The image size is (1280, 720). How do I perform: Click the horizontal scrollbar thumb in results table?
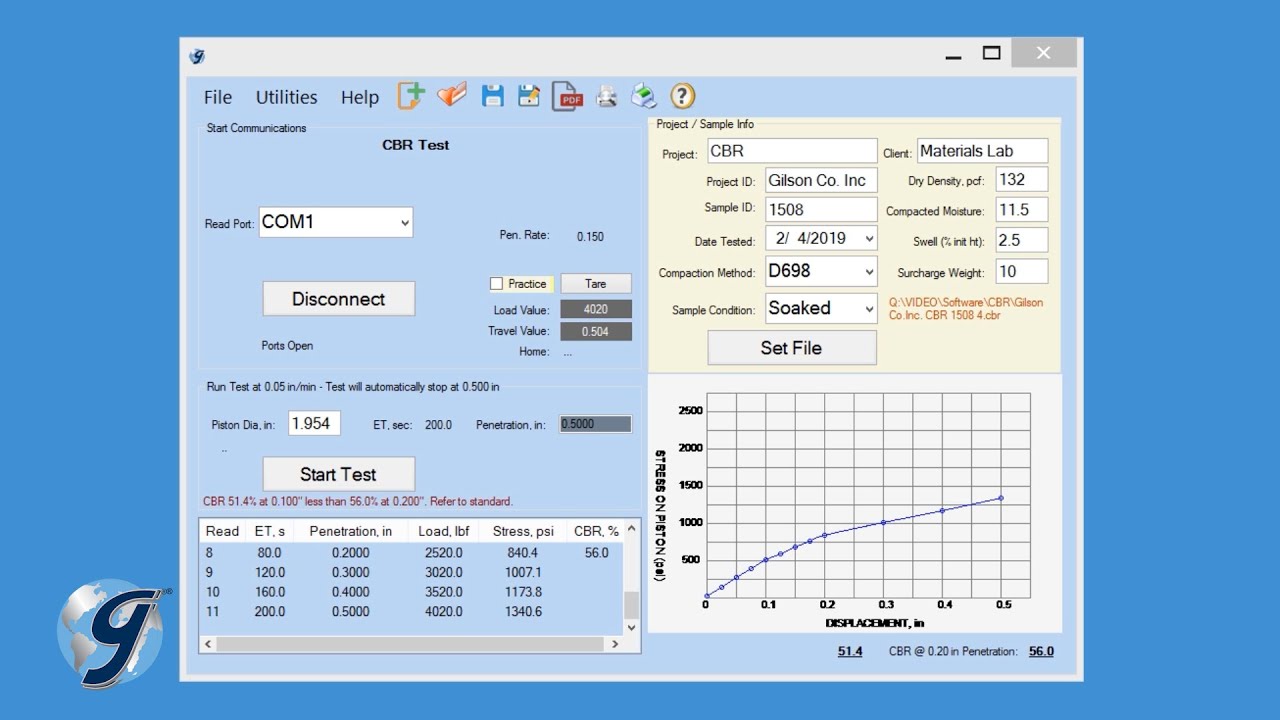click(409, 645)
